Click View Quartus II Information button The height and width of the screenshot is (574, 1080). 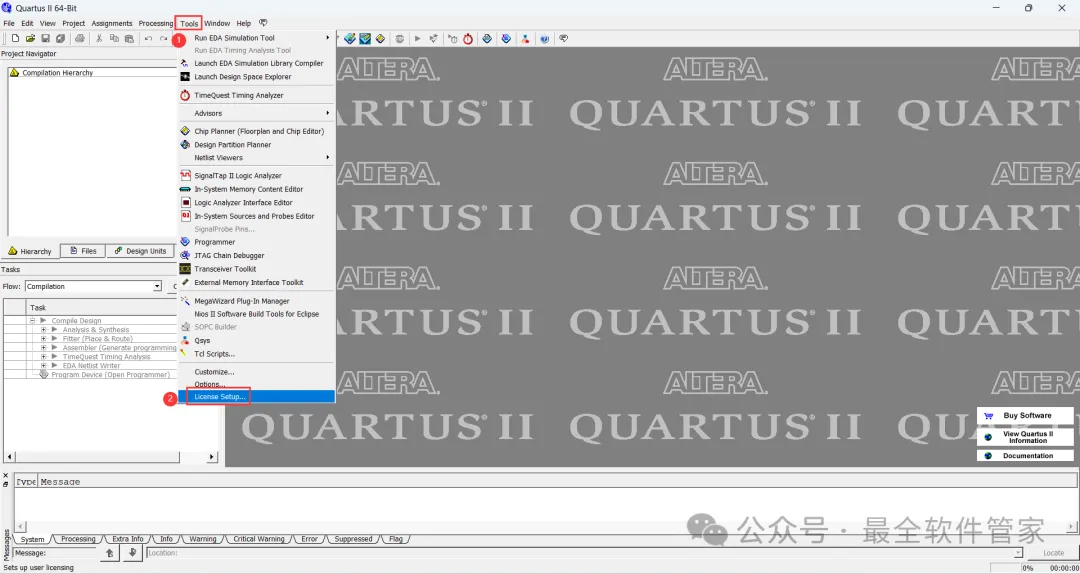click(1025, 437)
